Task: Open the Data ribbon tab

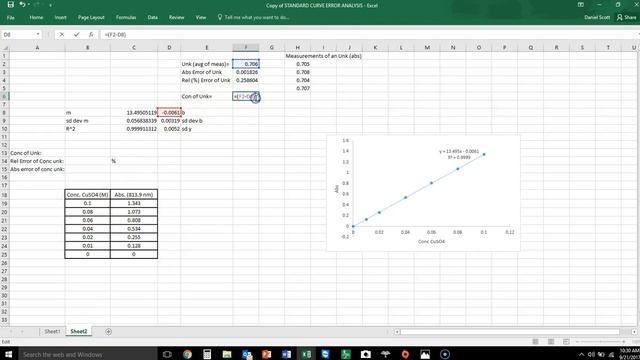Action: pos(153,18)
